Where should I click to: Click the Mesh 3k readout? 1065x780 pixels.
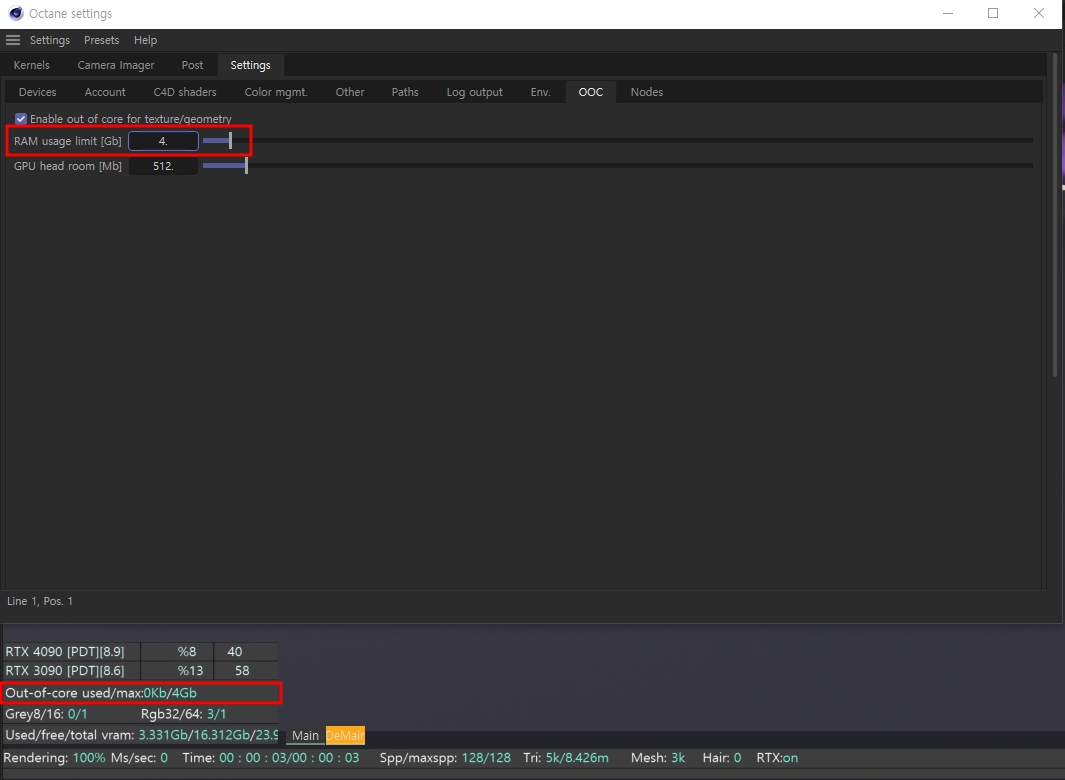658,758
